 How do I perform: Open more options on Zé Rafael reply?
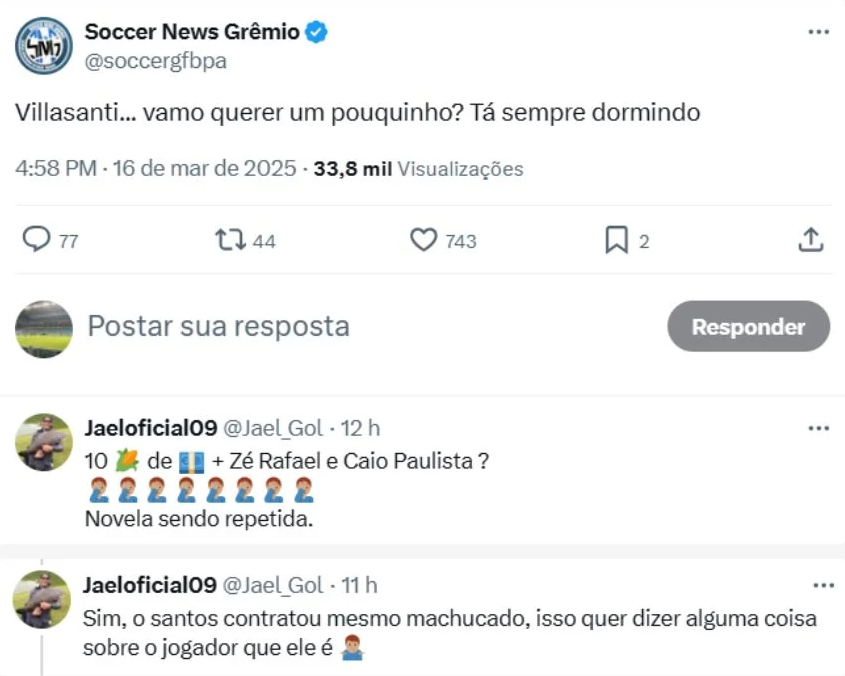coord(818,428)
